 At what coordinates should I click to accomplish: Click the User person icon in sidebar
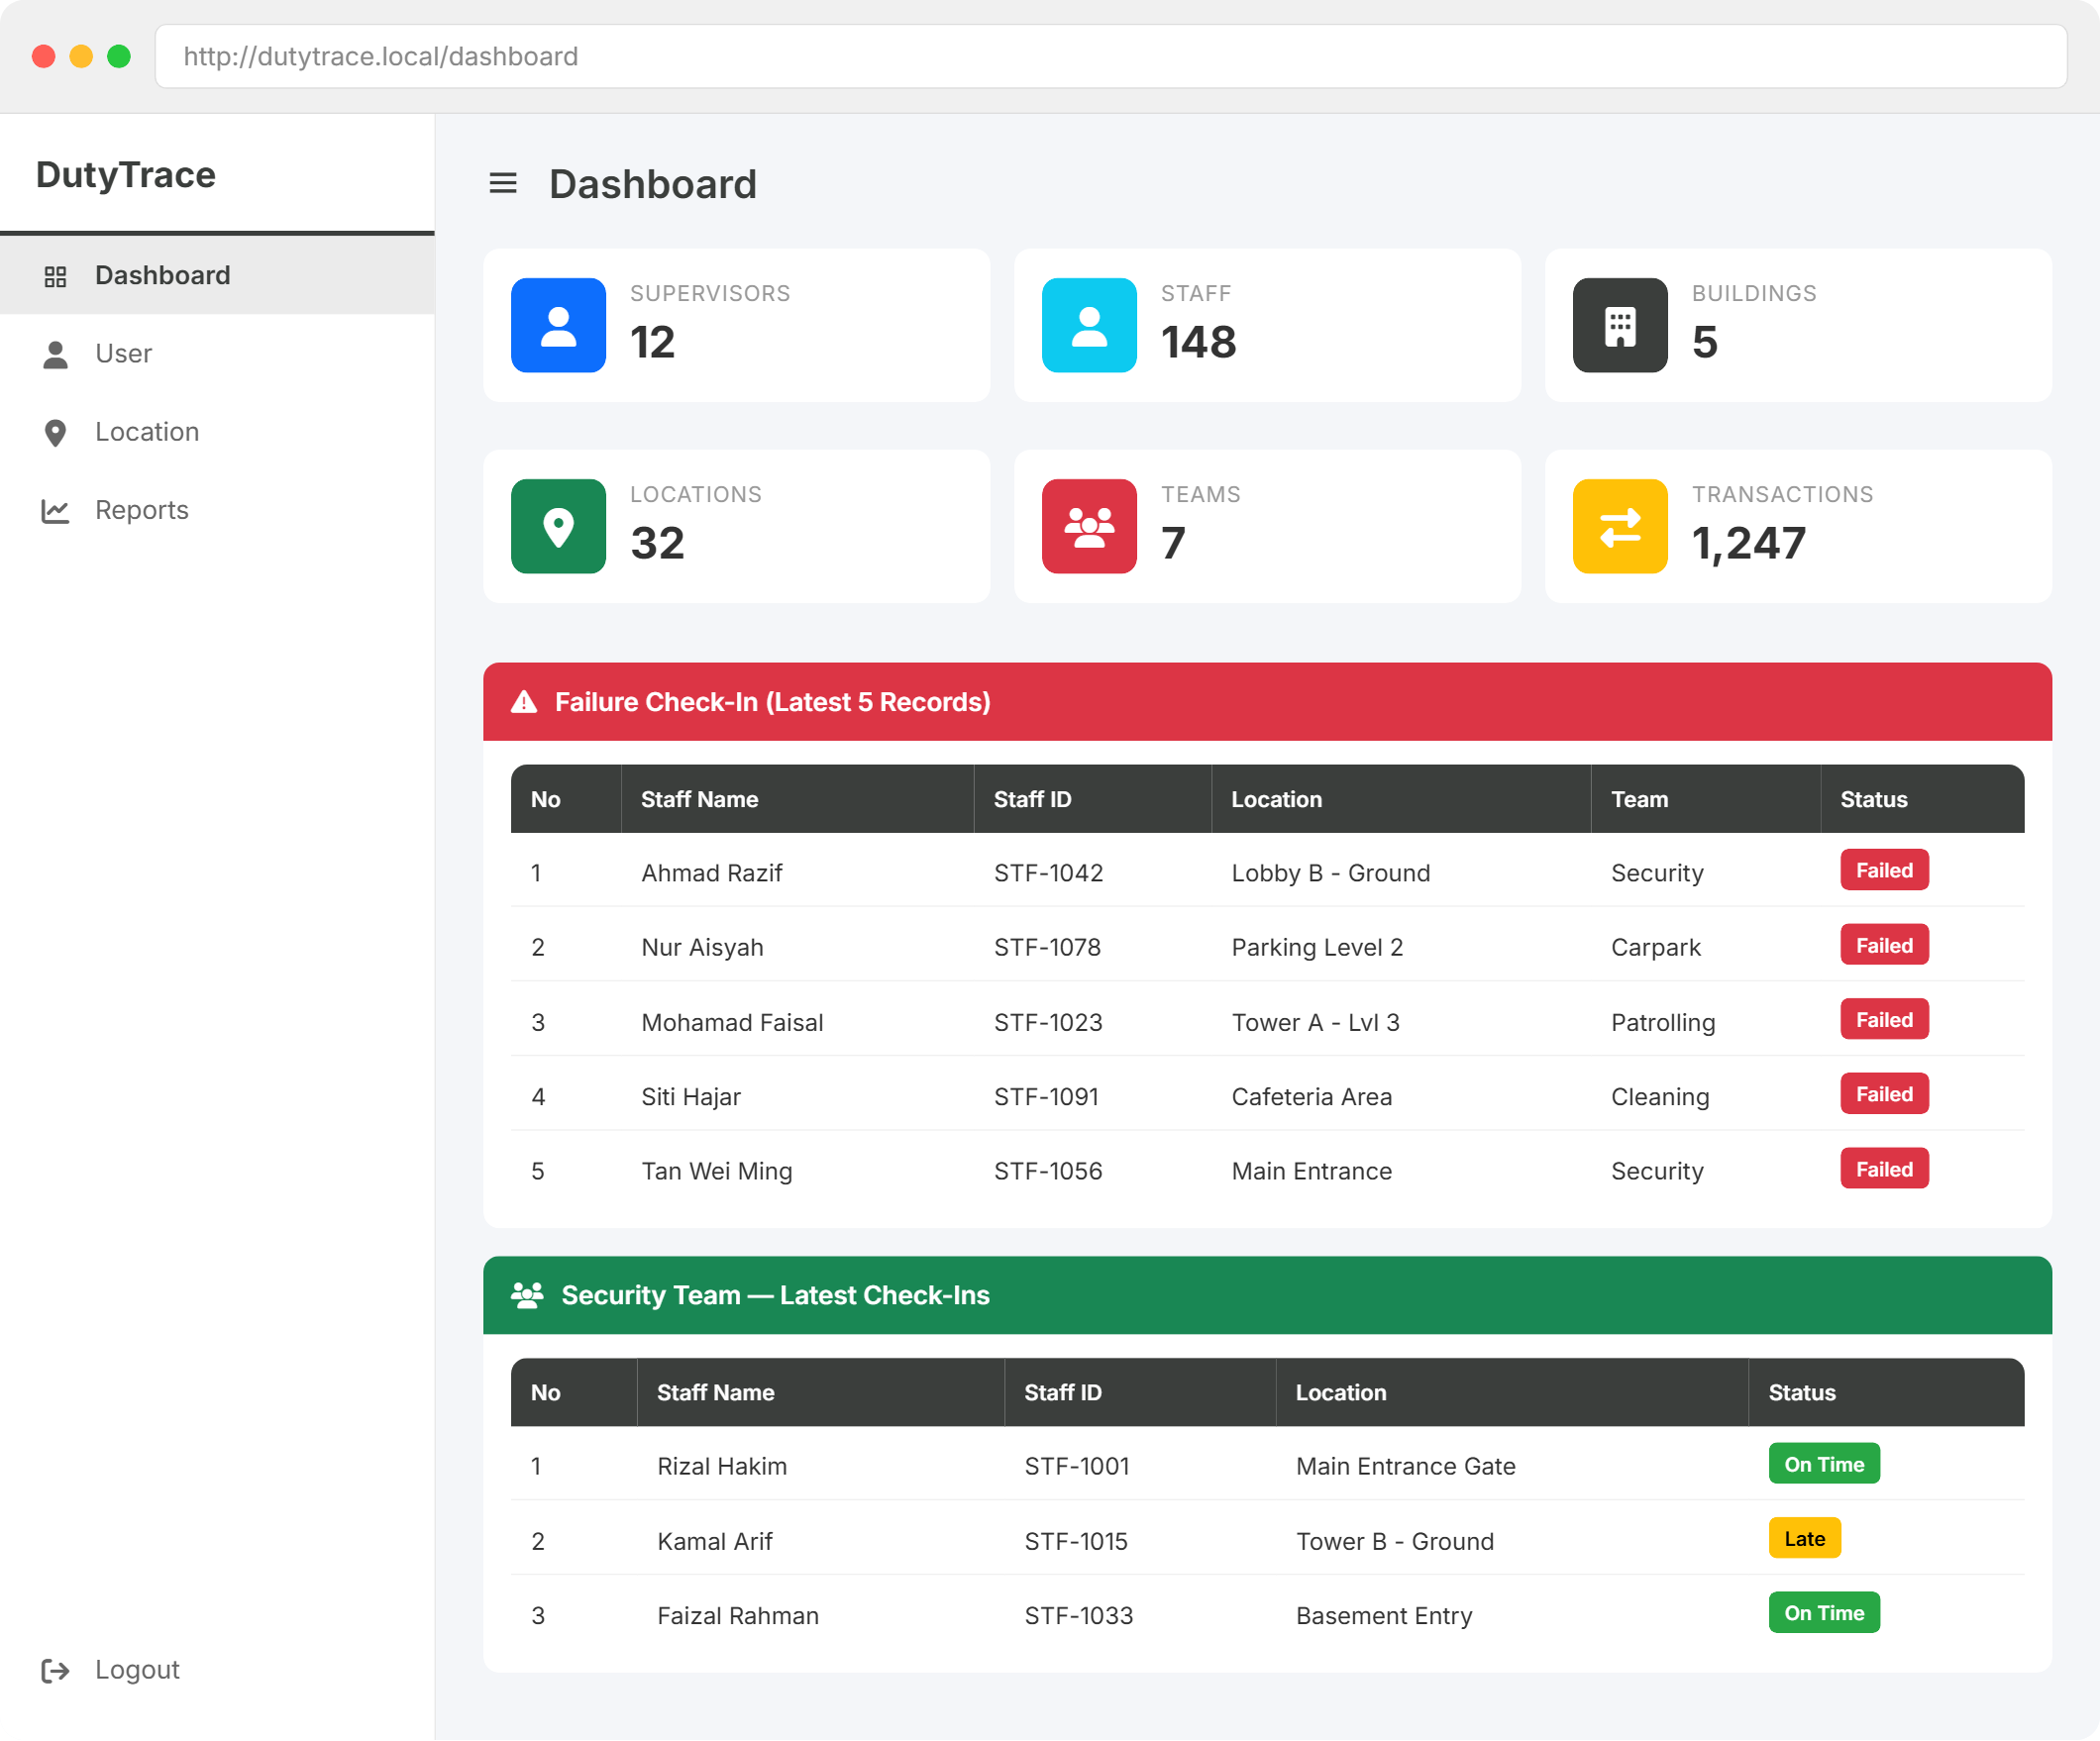pyautogui.click(x=56, y=354)
